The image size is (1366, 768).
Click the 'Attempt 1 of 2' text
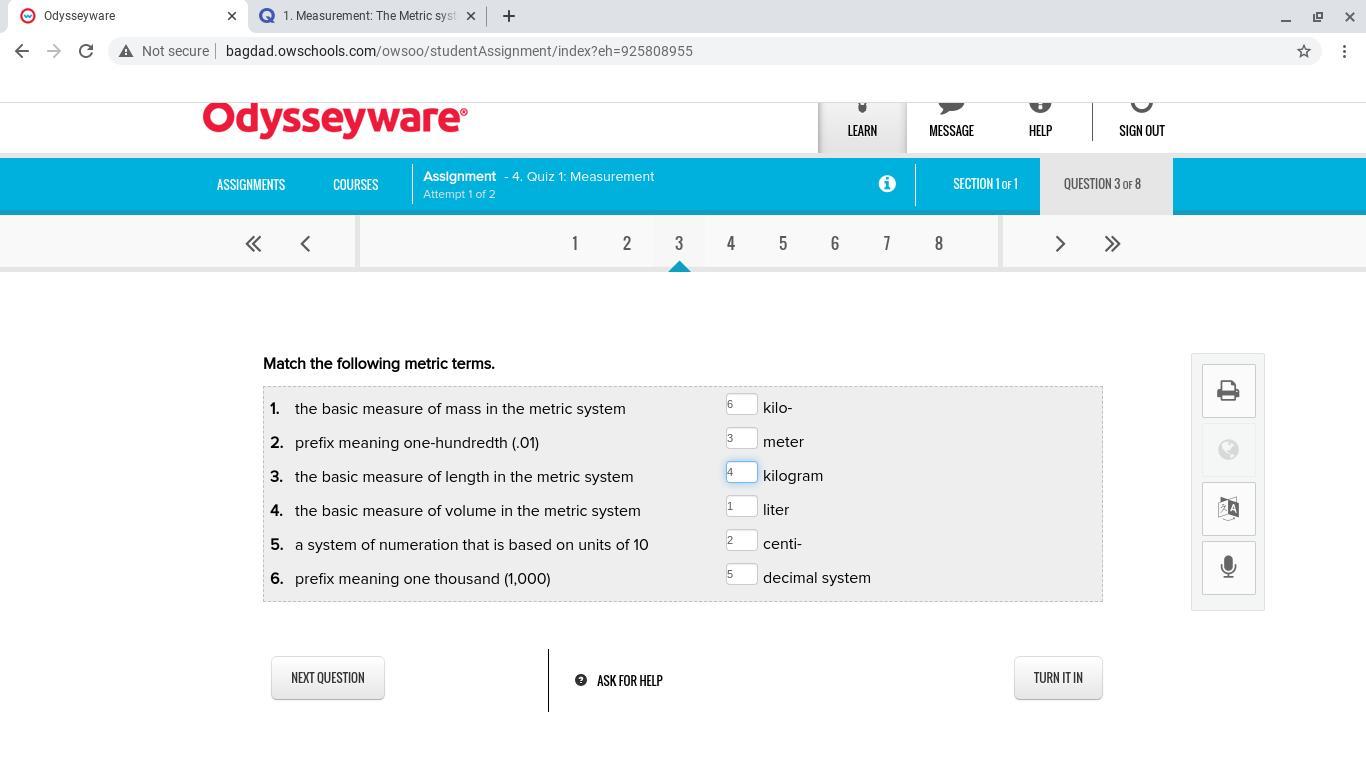click(x=459, y=194)
